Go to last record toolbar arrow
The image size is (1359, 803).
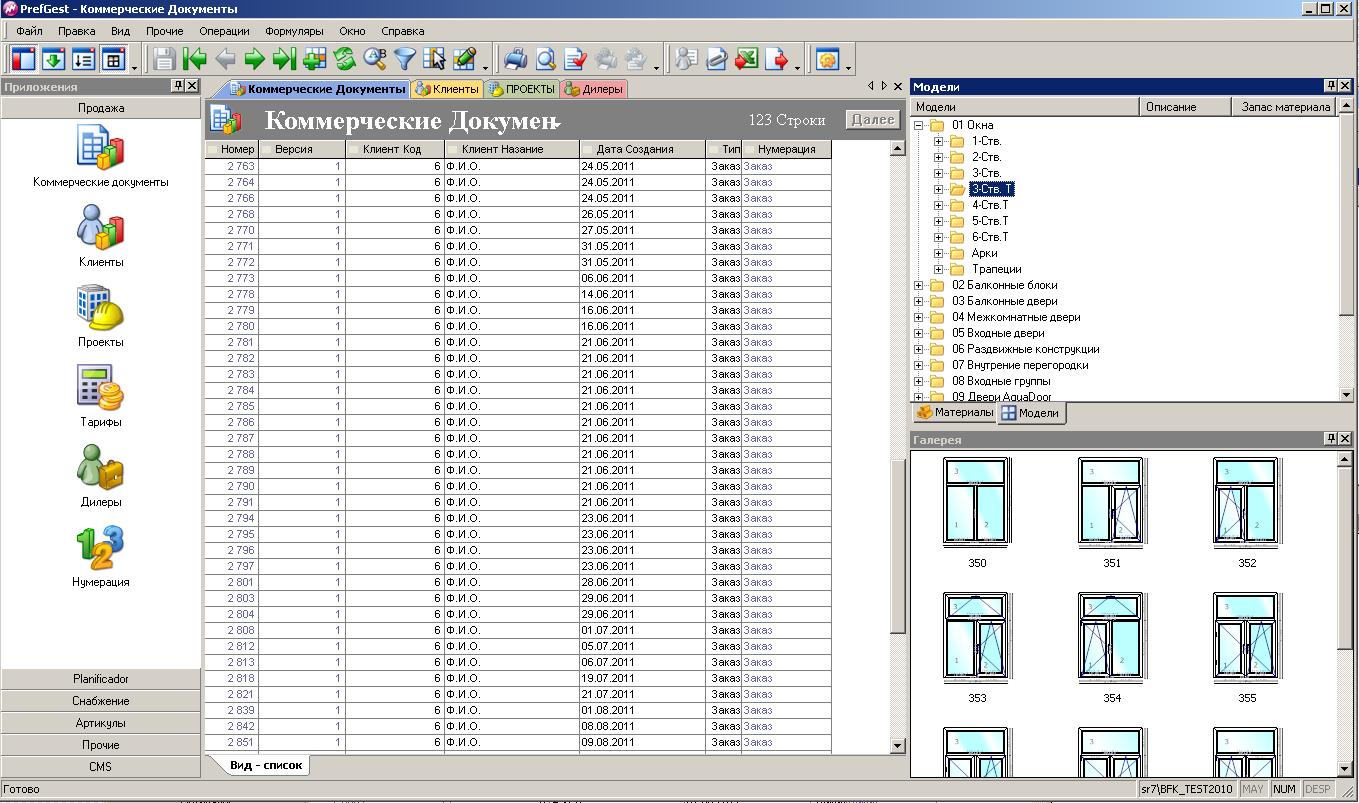point(285,59)
